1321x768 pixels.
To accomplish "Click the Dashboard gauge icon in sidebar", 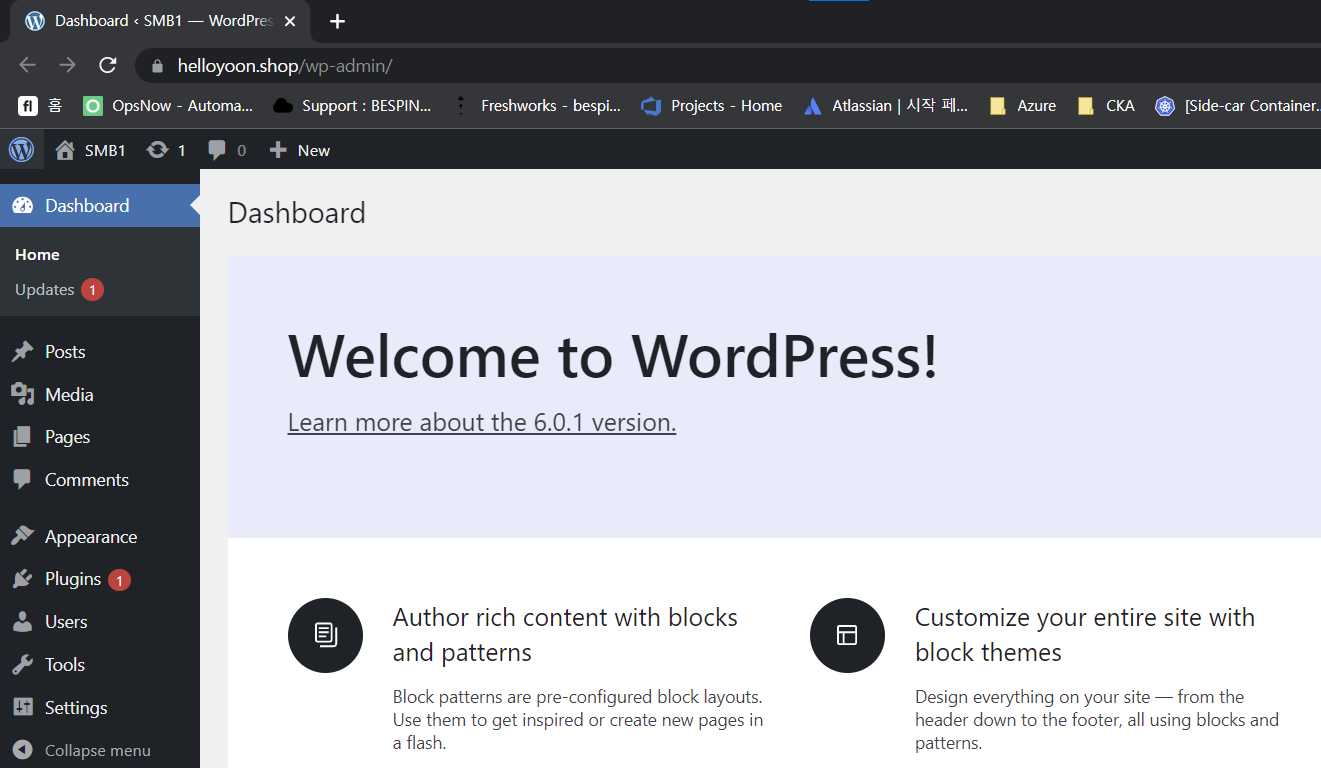I will click(x=22, y=205).
